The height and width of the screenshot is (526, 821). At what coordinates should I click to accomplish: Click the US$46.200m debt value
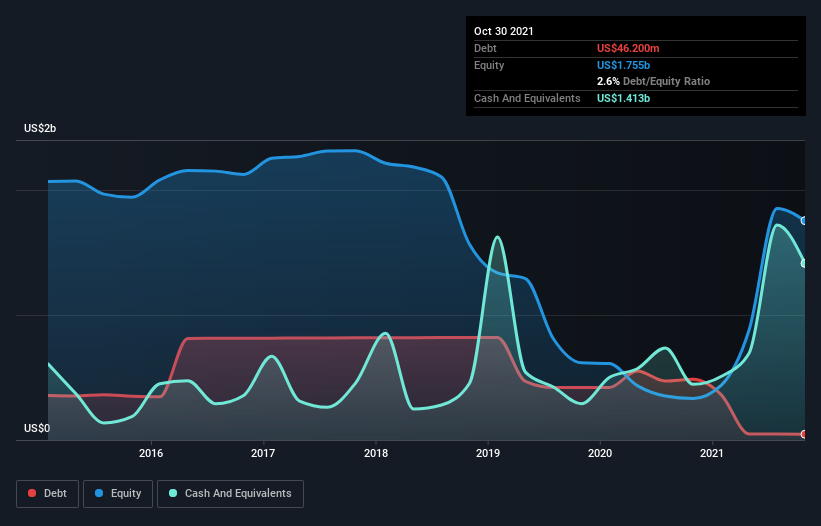[x=628, y=48]
